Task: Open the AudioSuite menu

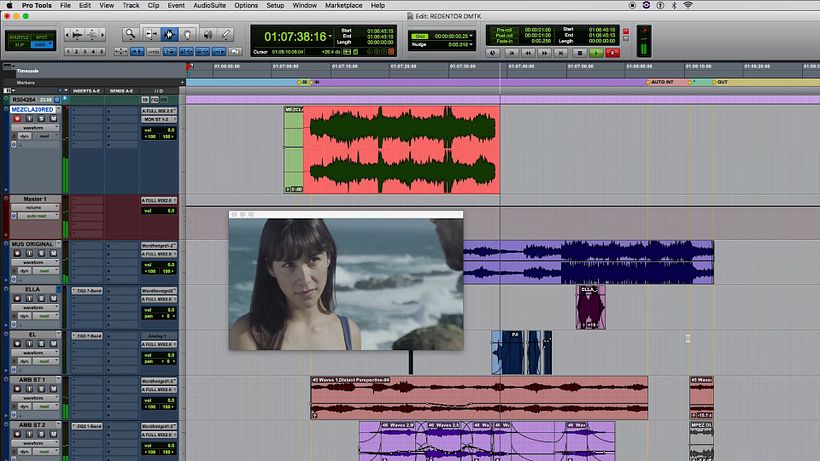Action: [209, 5]
